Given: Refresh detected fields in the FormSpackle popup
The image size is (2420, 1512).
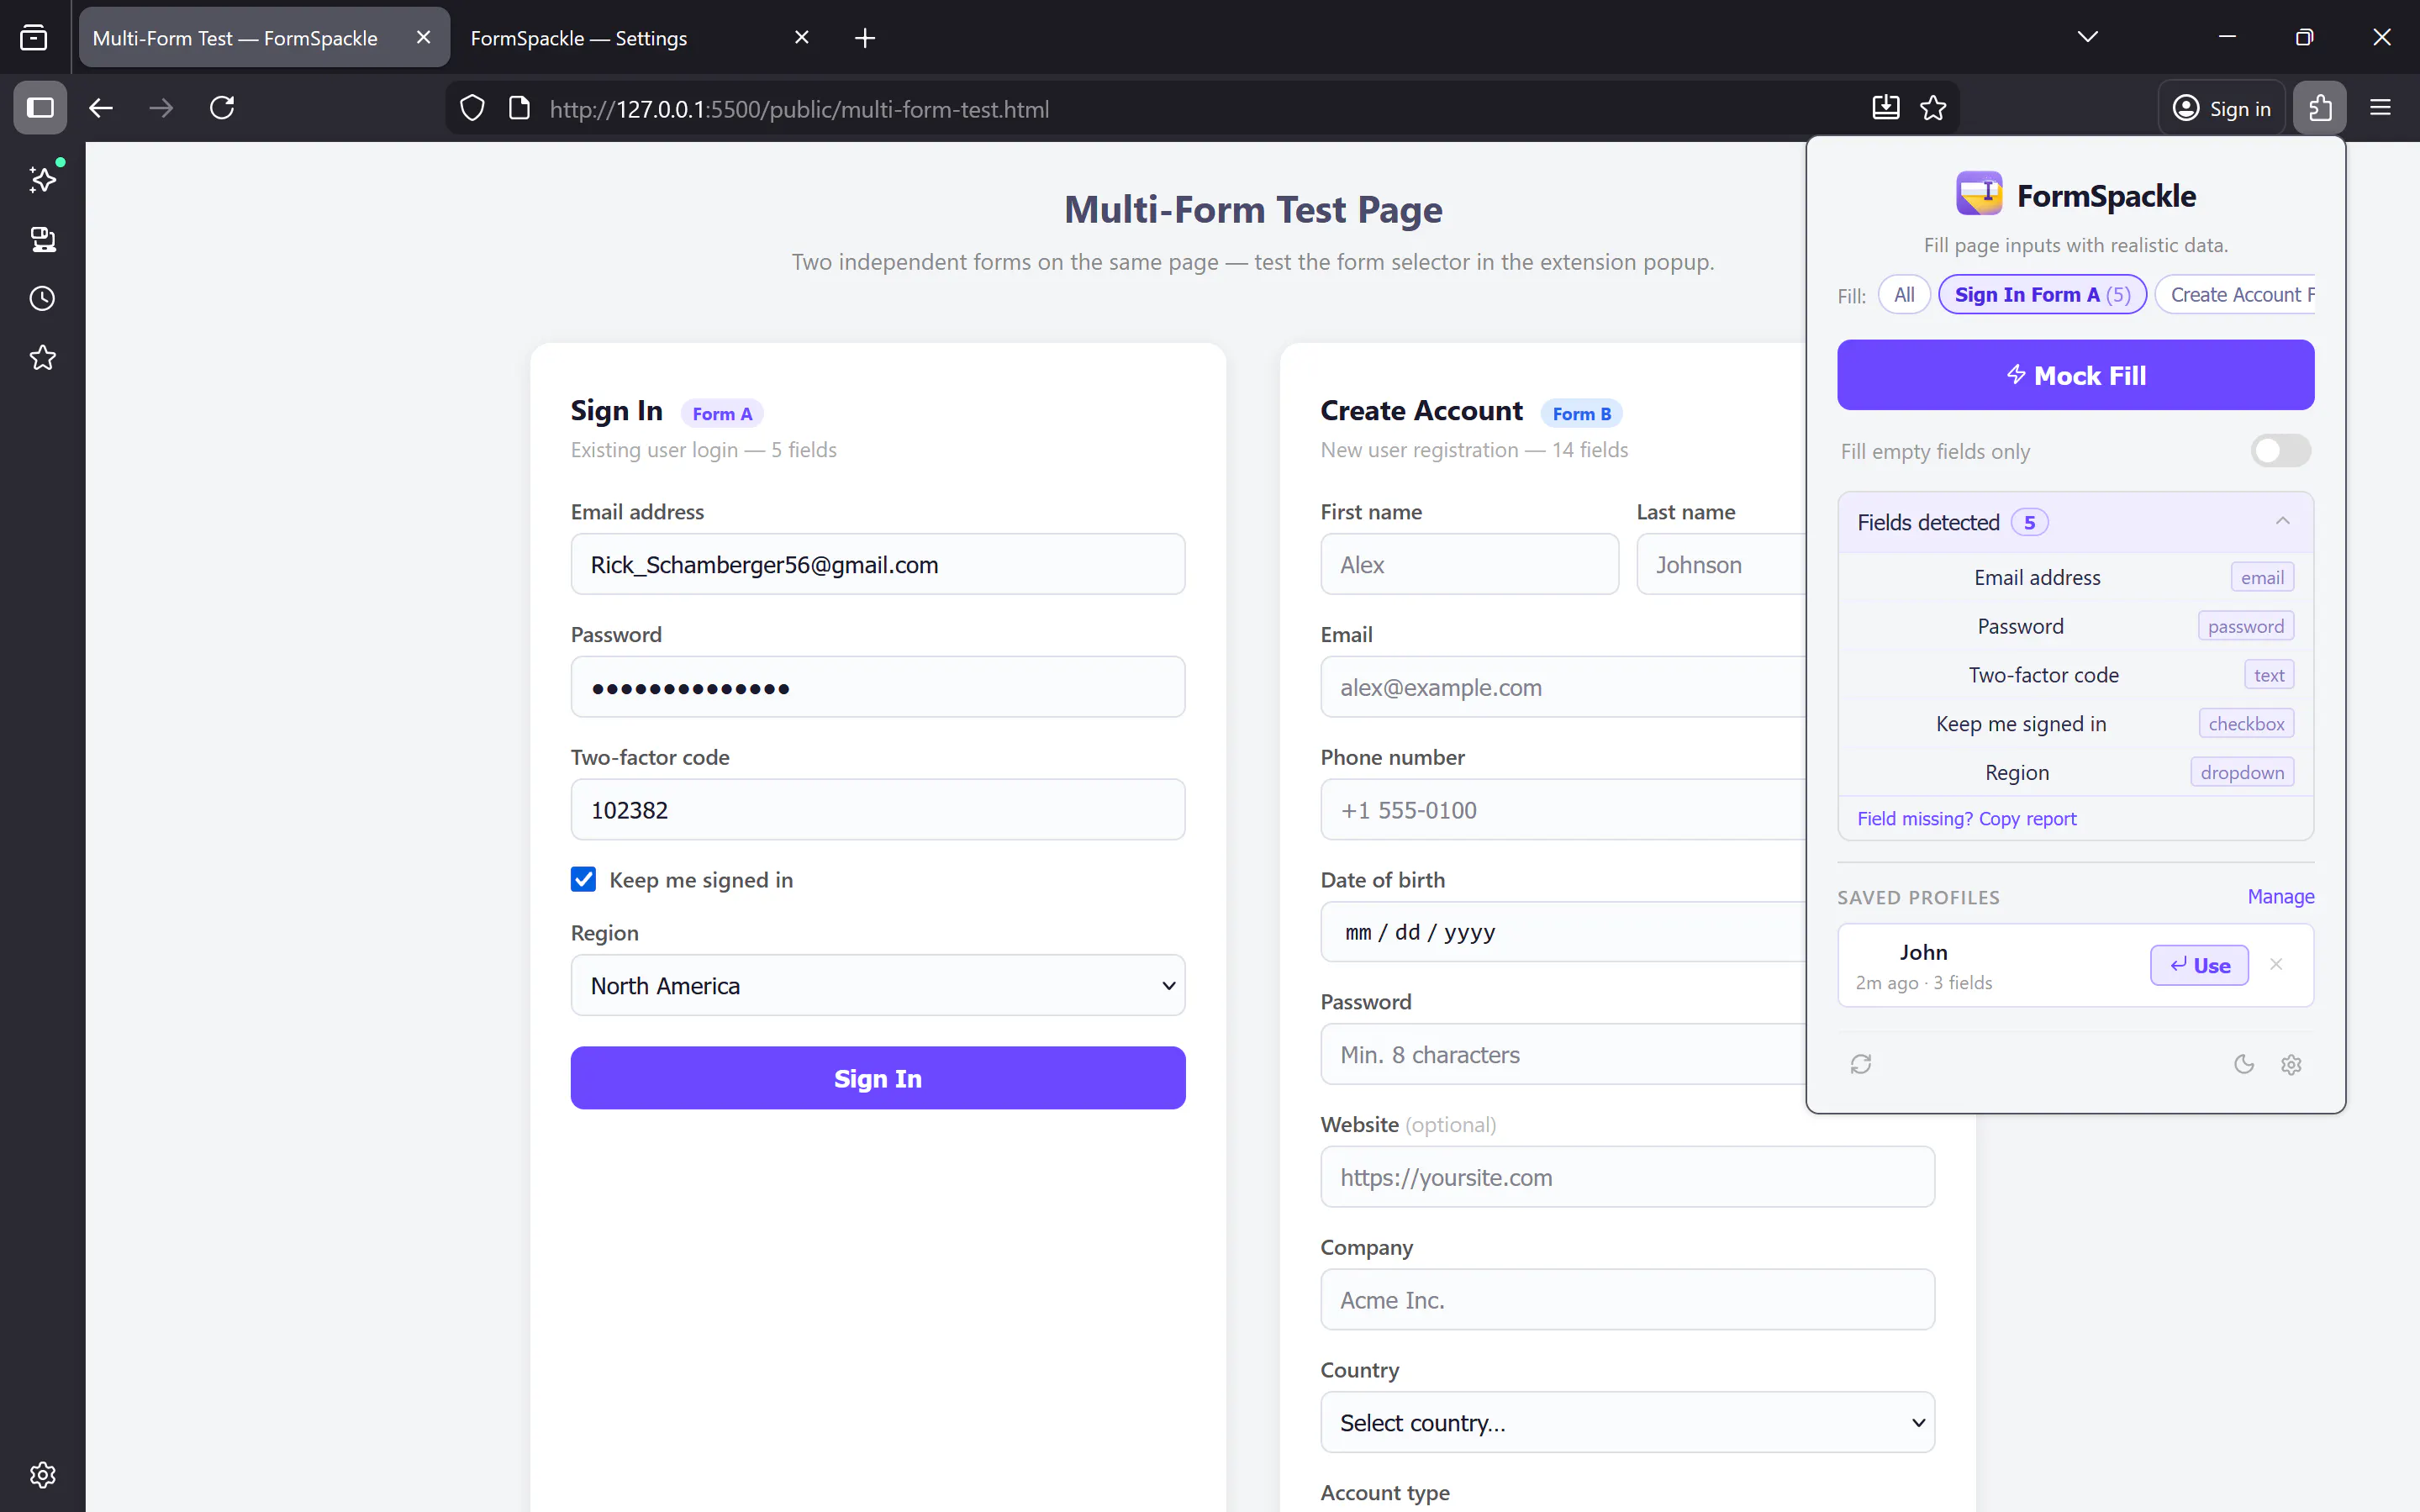Looking at the screenshot, I should coord(1860,1064).
